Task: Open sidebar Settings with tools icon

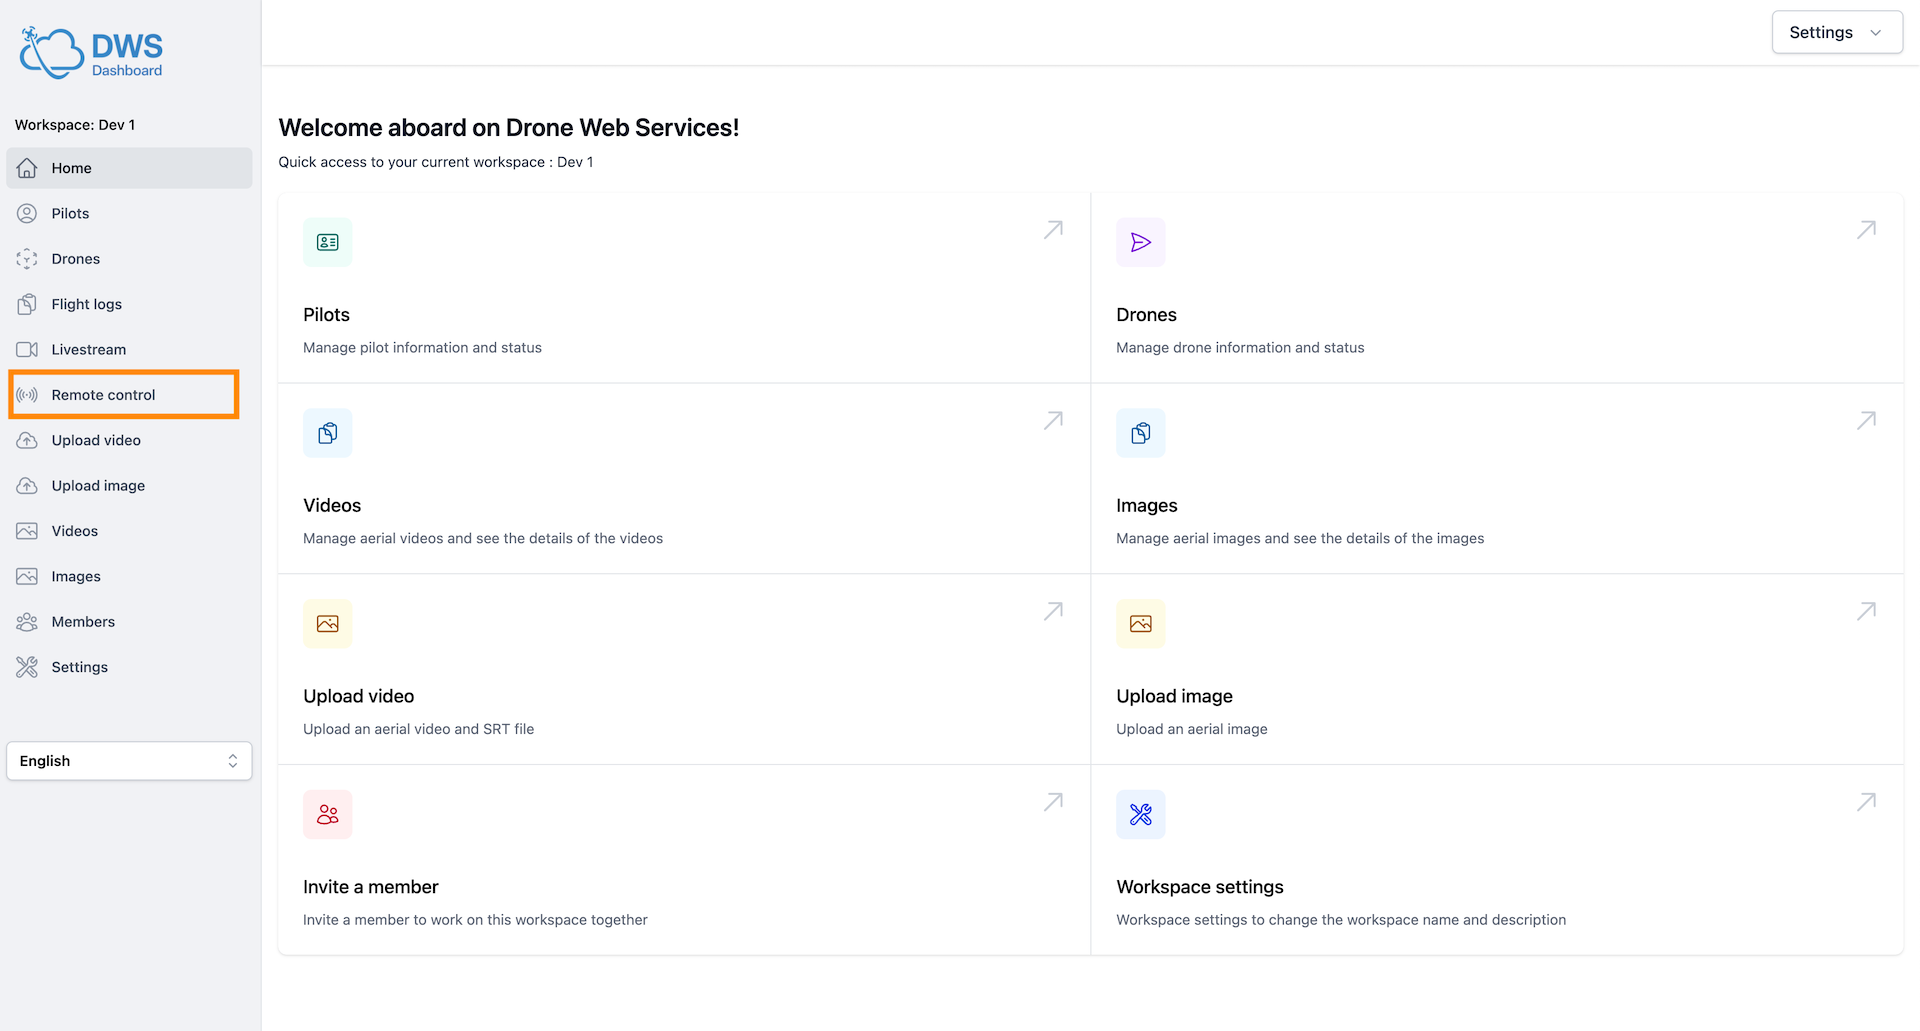Action: coord(79,667)
